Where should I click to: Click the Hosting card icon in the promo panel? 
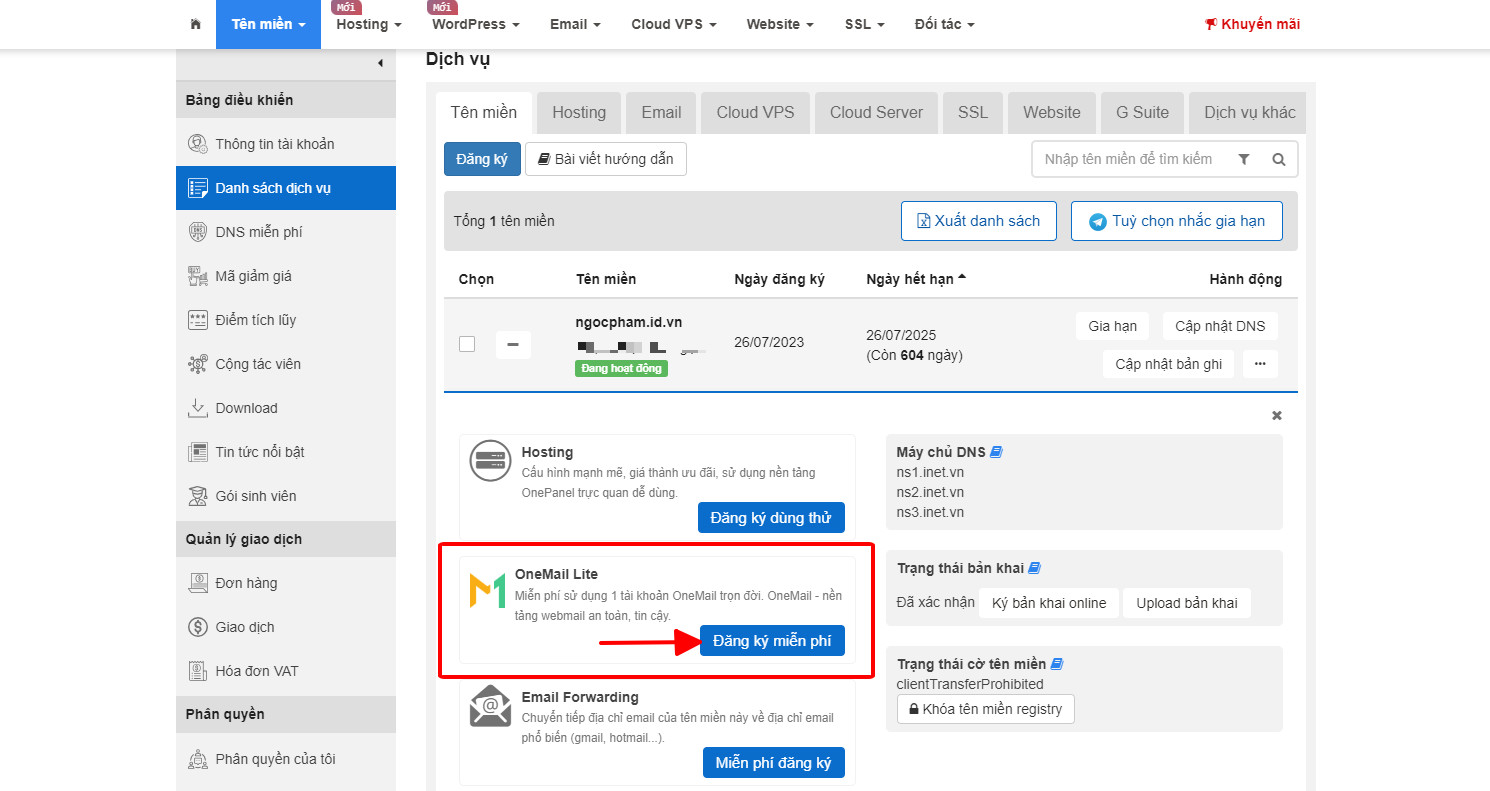point(490,462)
